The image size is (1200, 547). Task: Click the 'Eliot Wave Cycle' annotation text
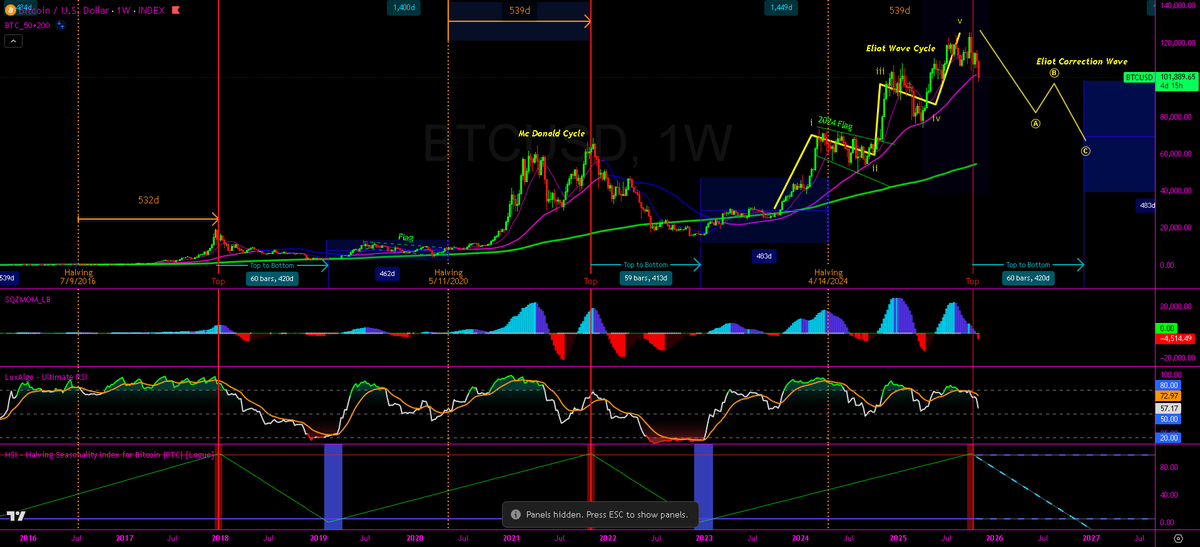(x=900, y=48)
